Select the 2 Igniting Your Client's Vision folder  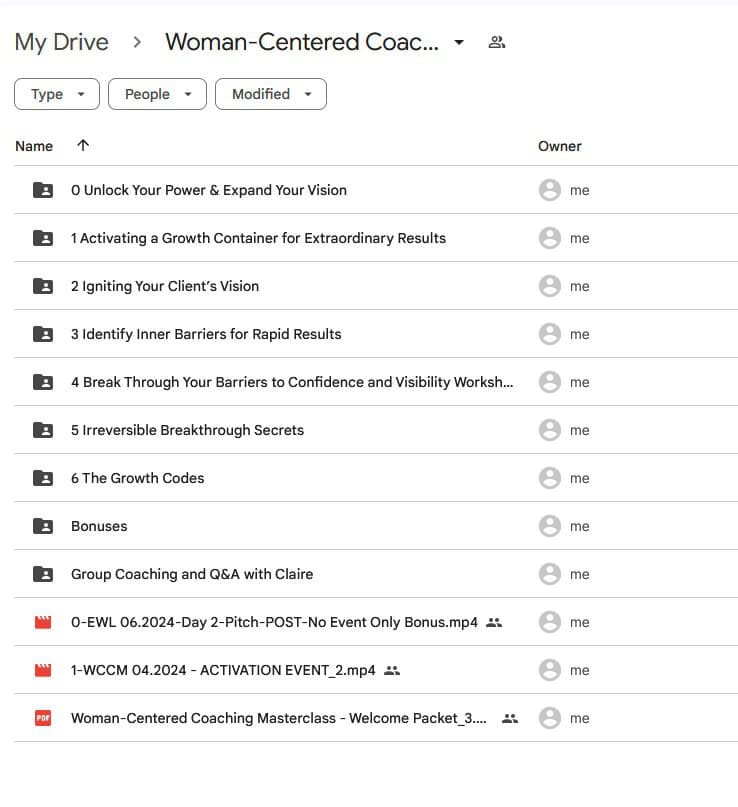[x=165, y=286]
